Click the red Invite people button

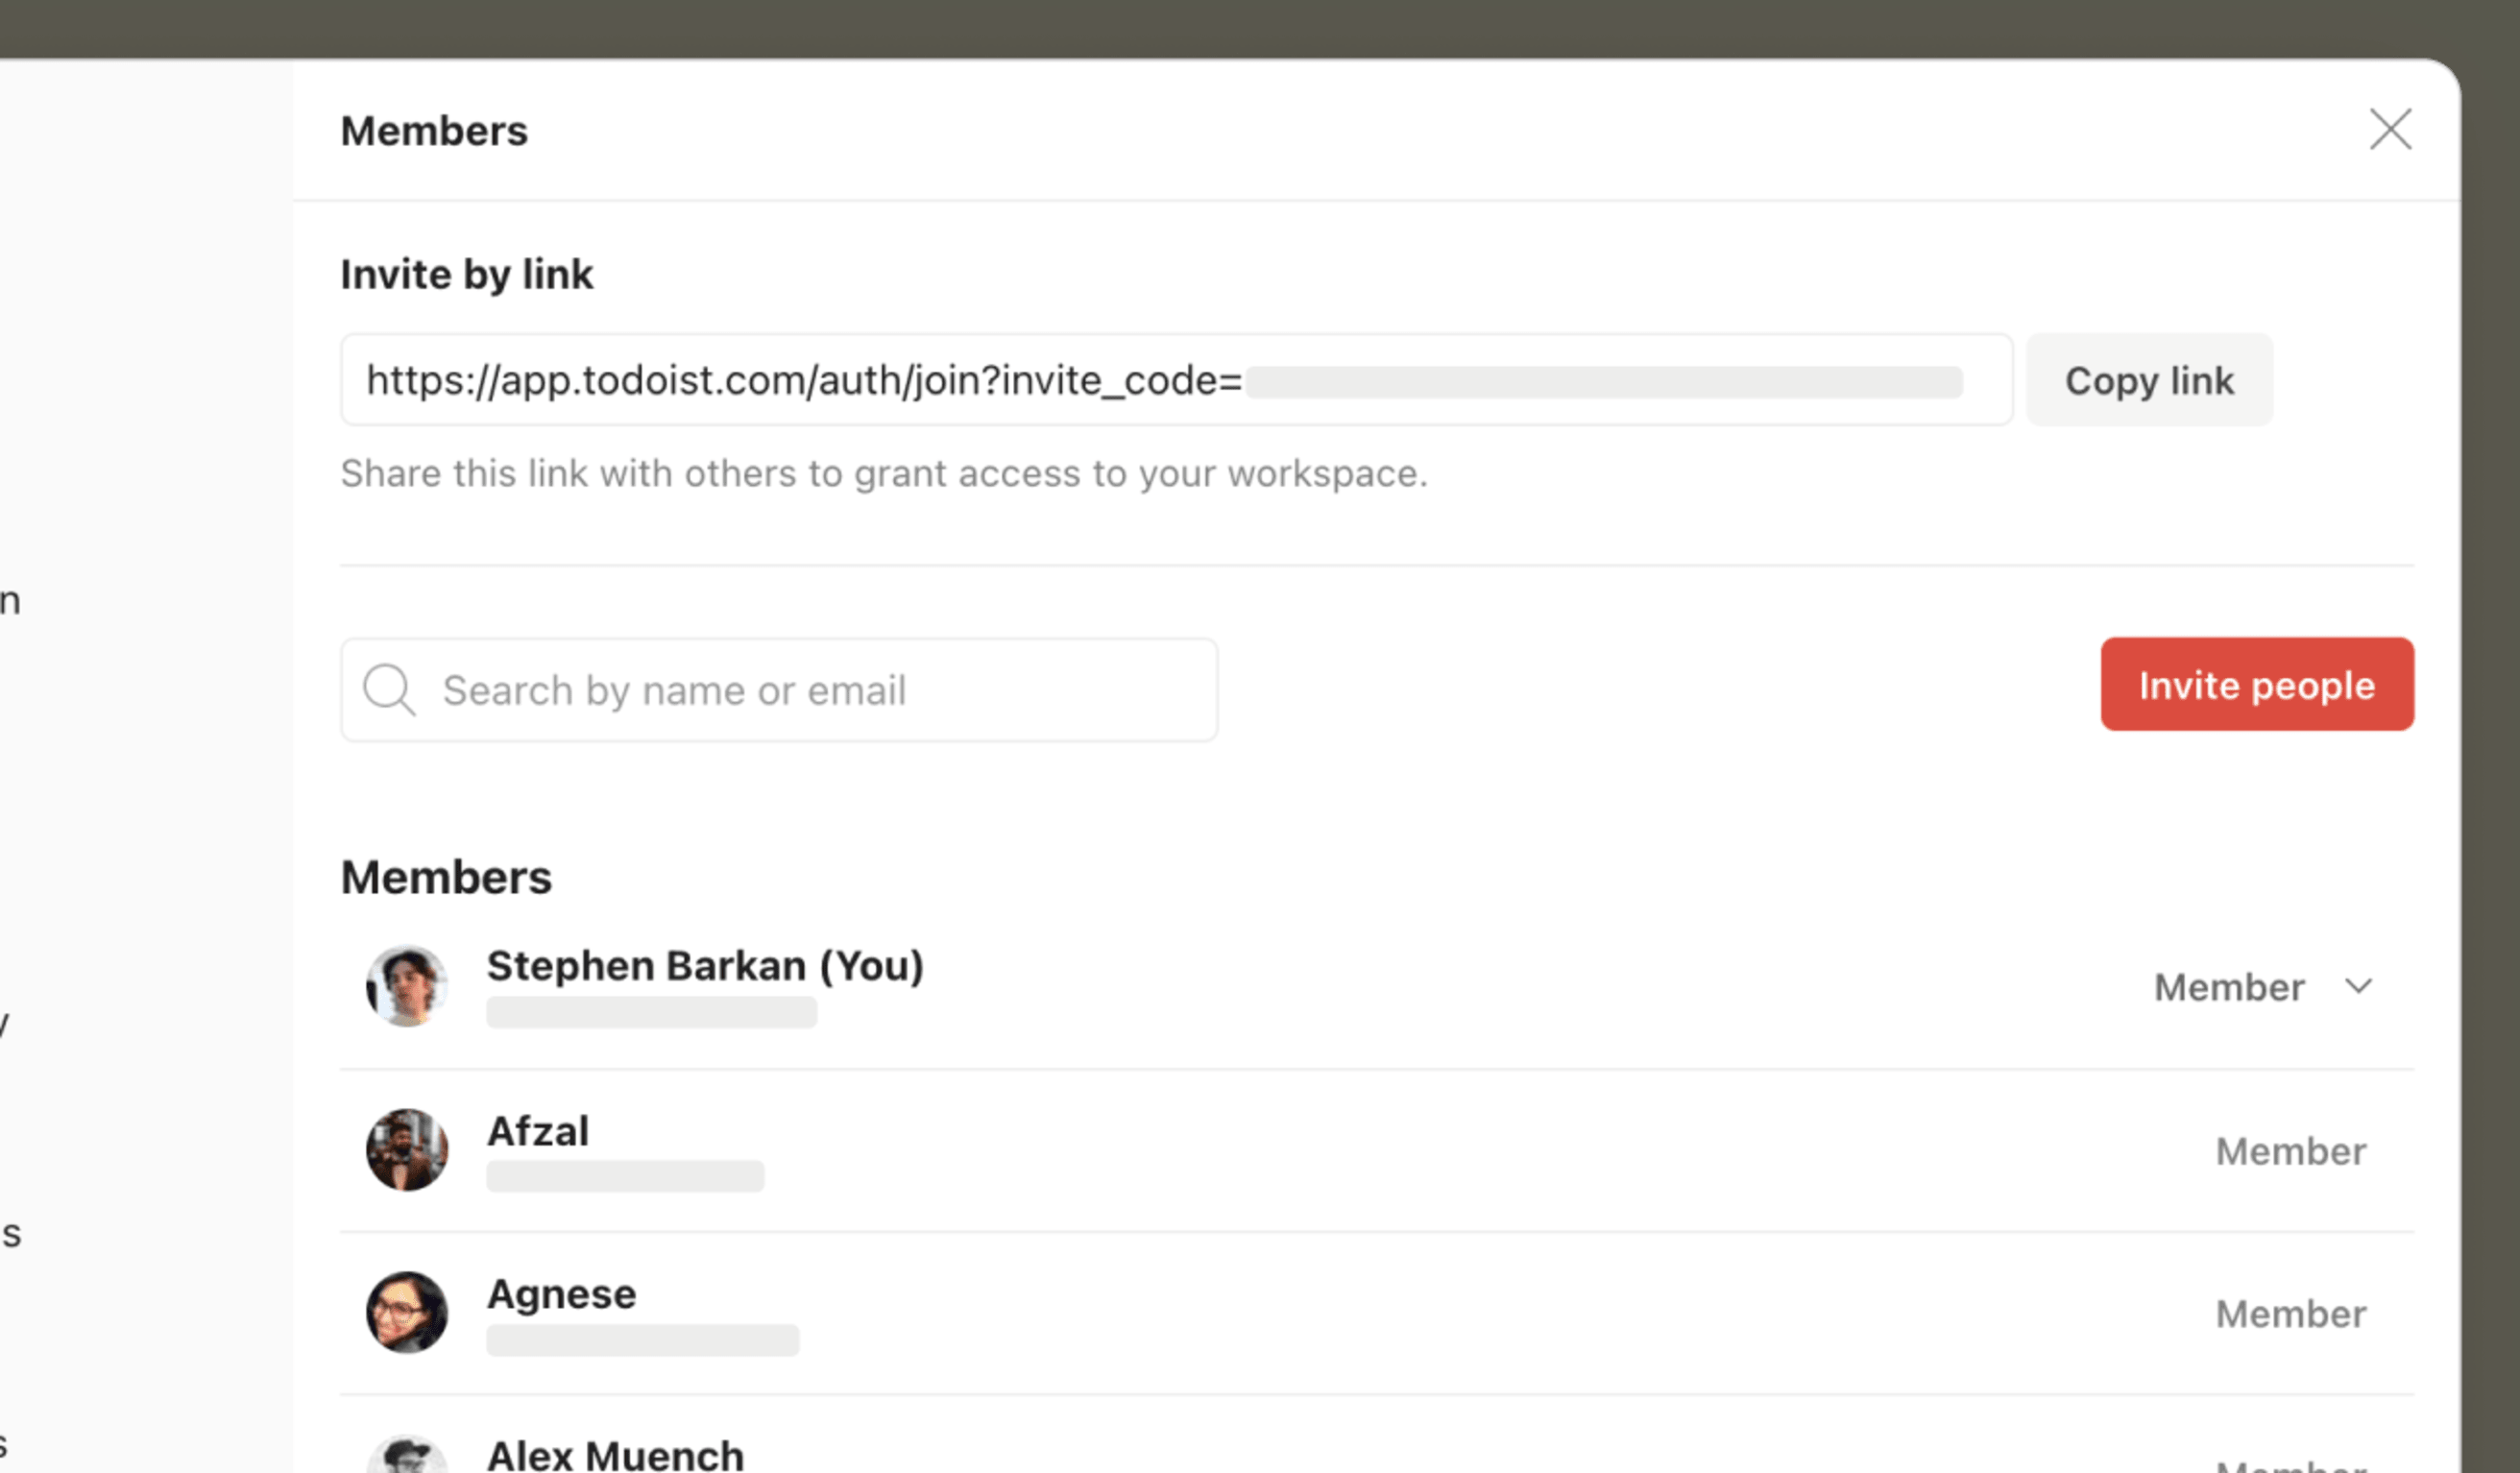coord(2257,685)
